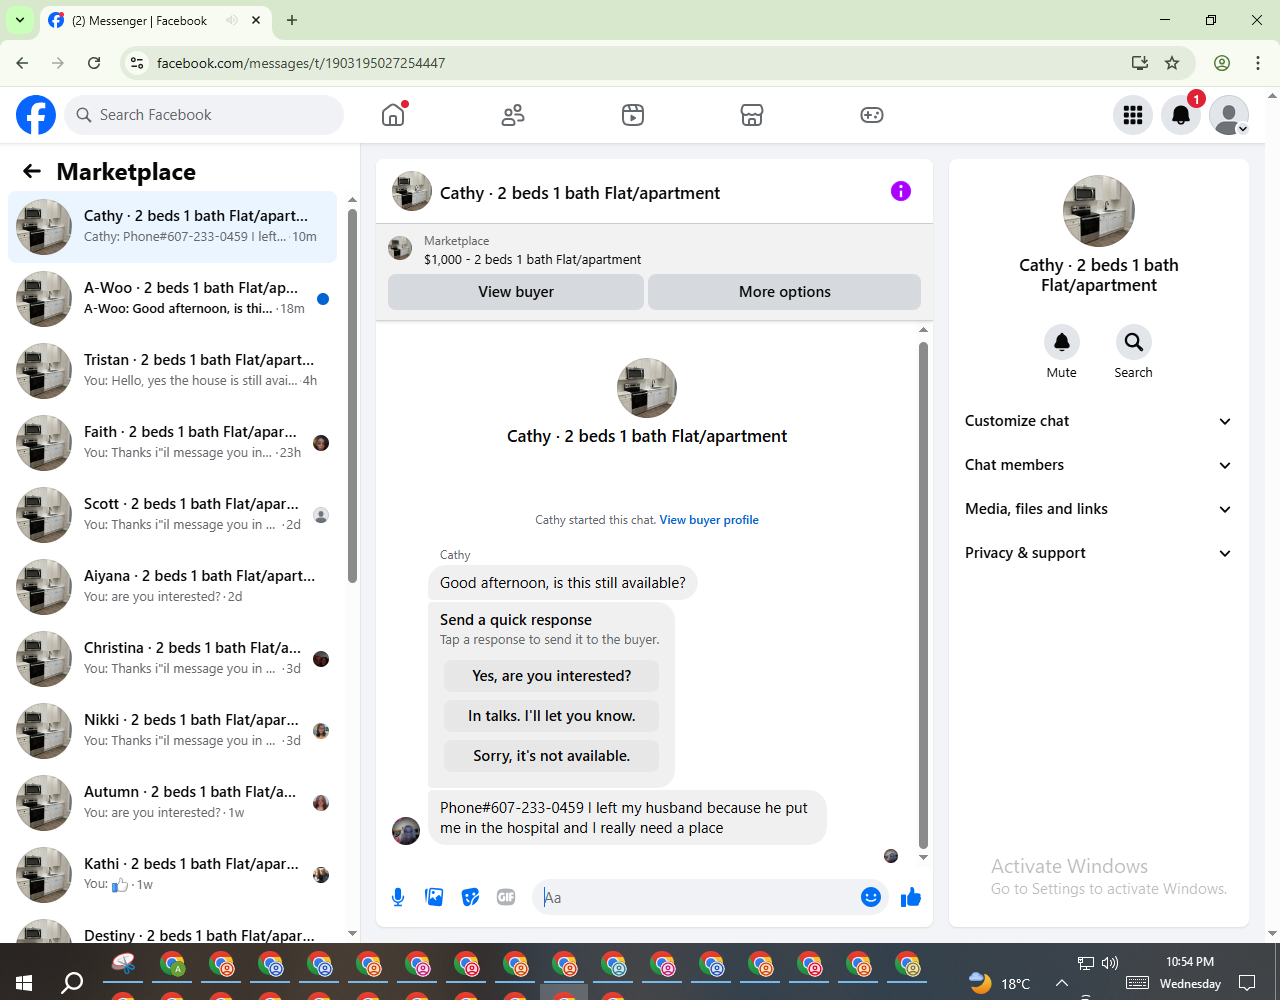View site information icon in address bar
This screenshot has width=1280, height=1000.
coord(138,63)
